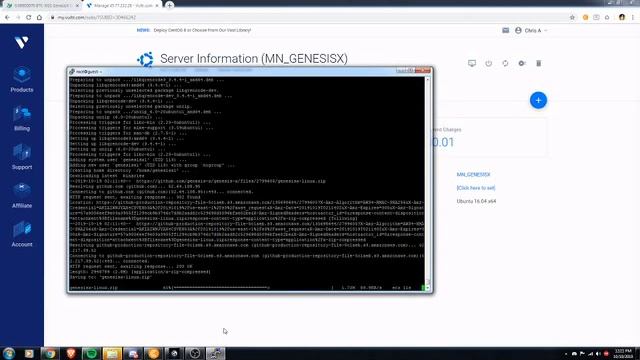This screenshot has width=640, height=360.
Task: Open Spotify from the taskbar
Action: point(91,353)
